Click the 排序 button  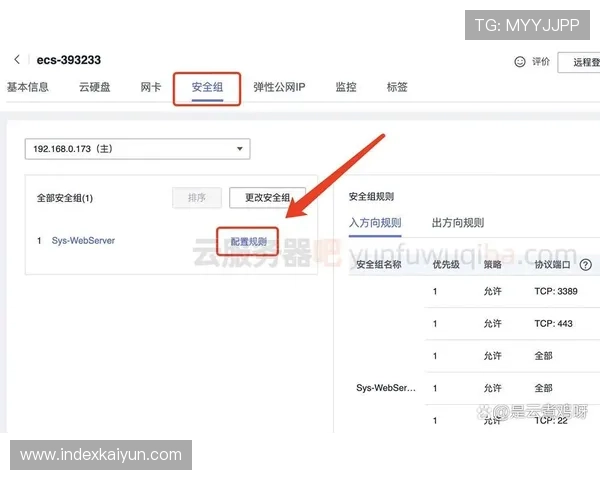pyautogui.click(x=197, y=198)
